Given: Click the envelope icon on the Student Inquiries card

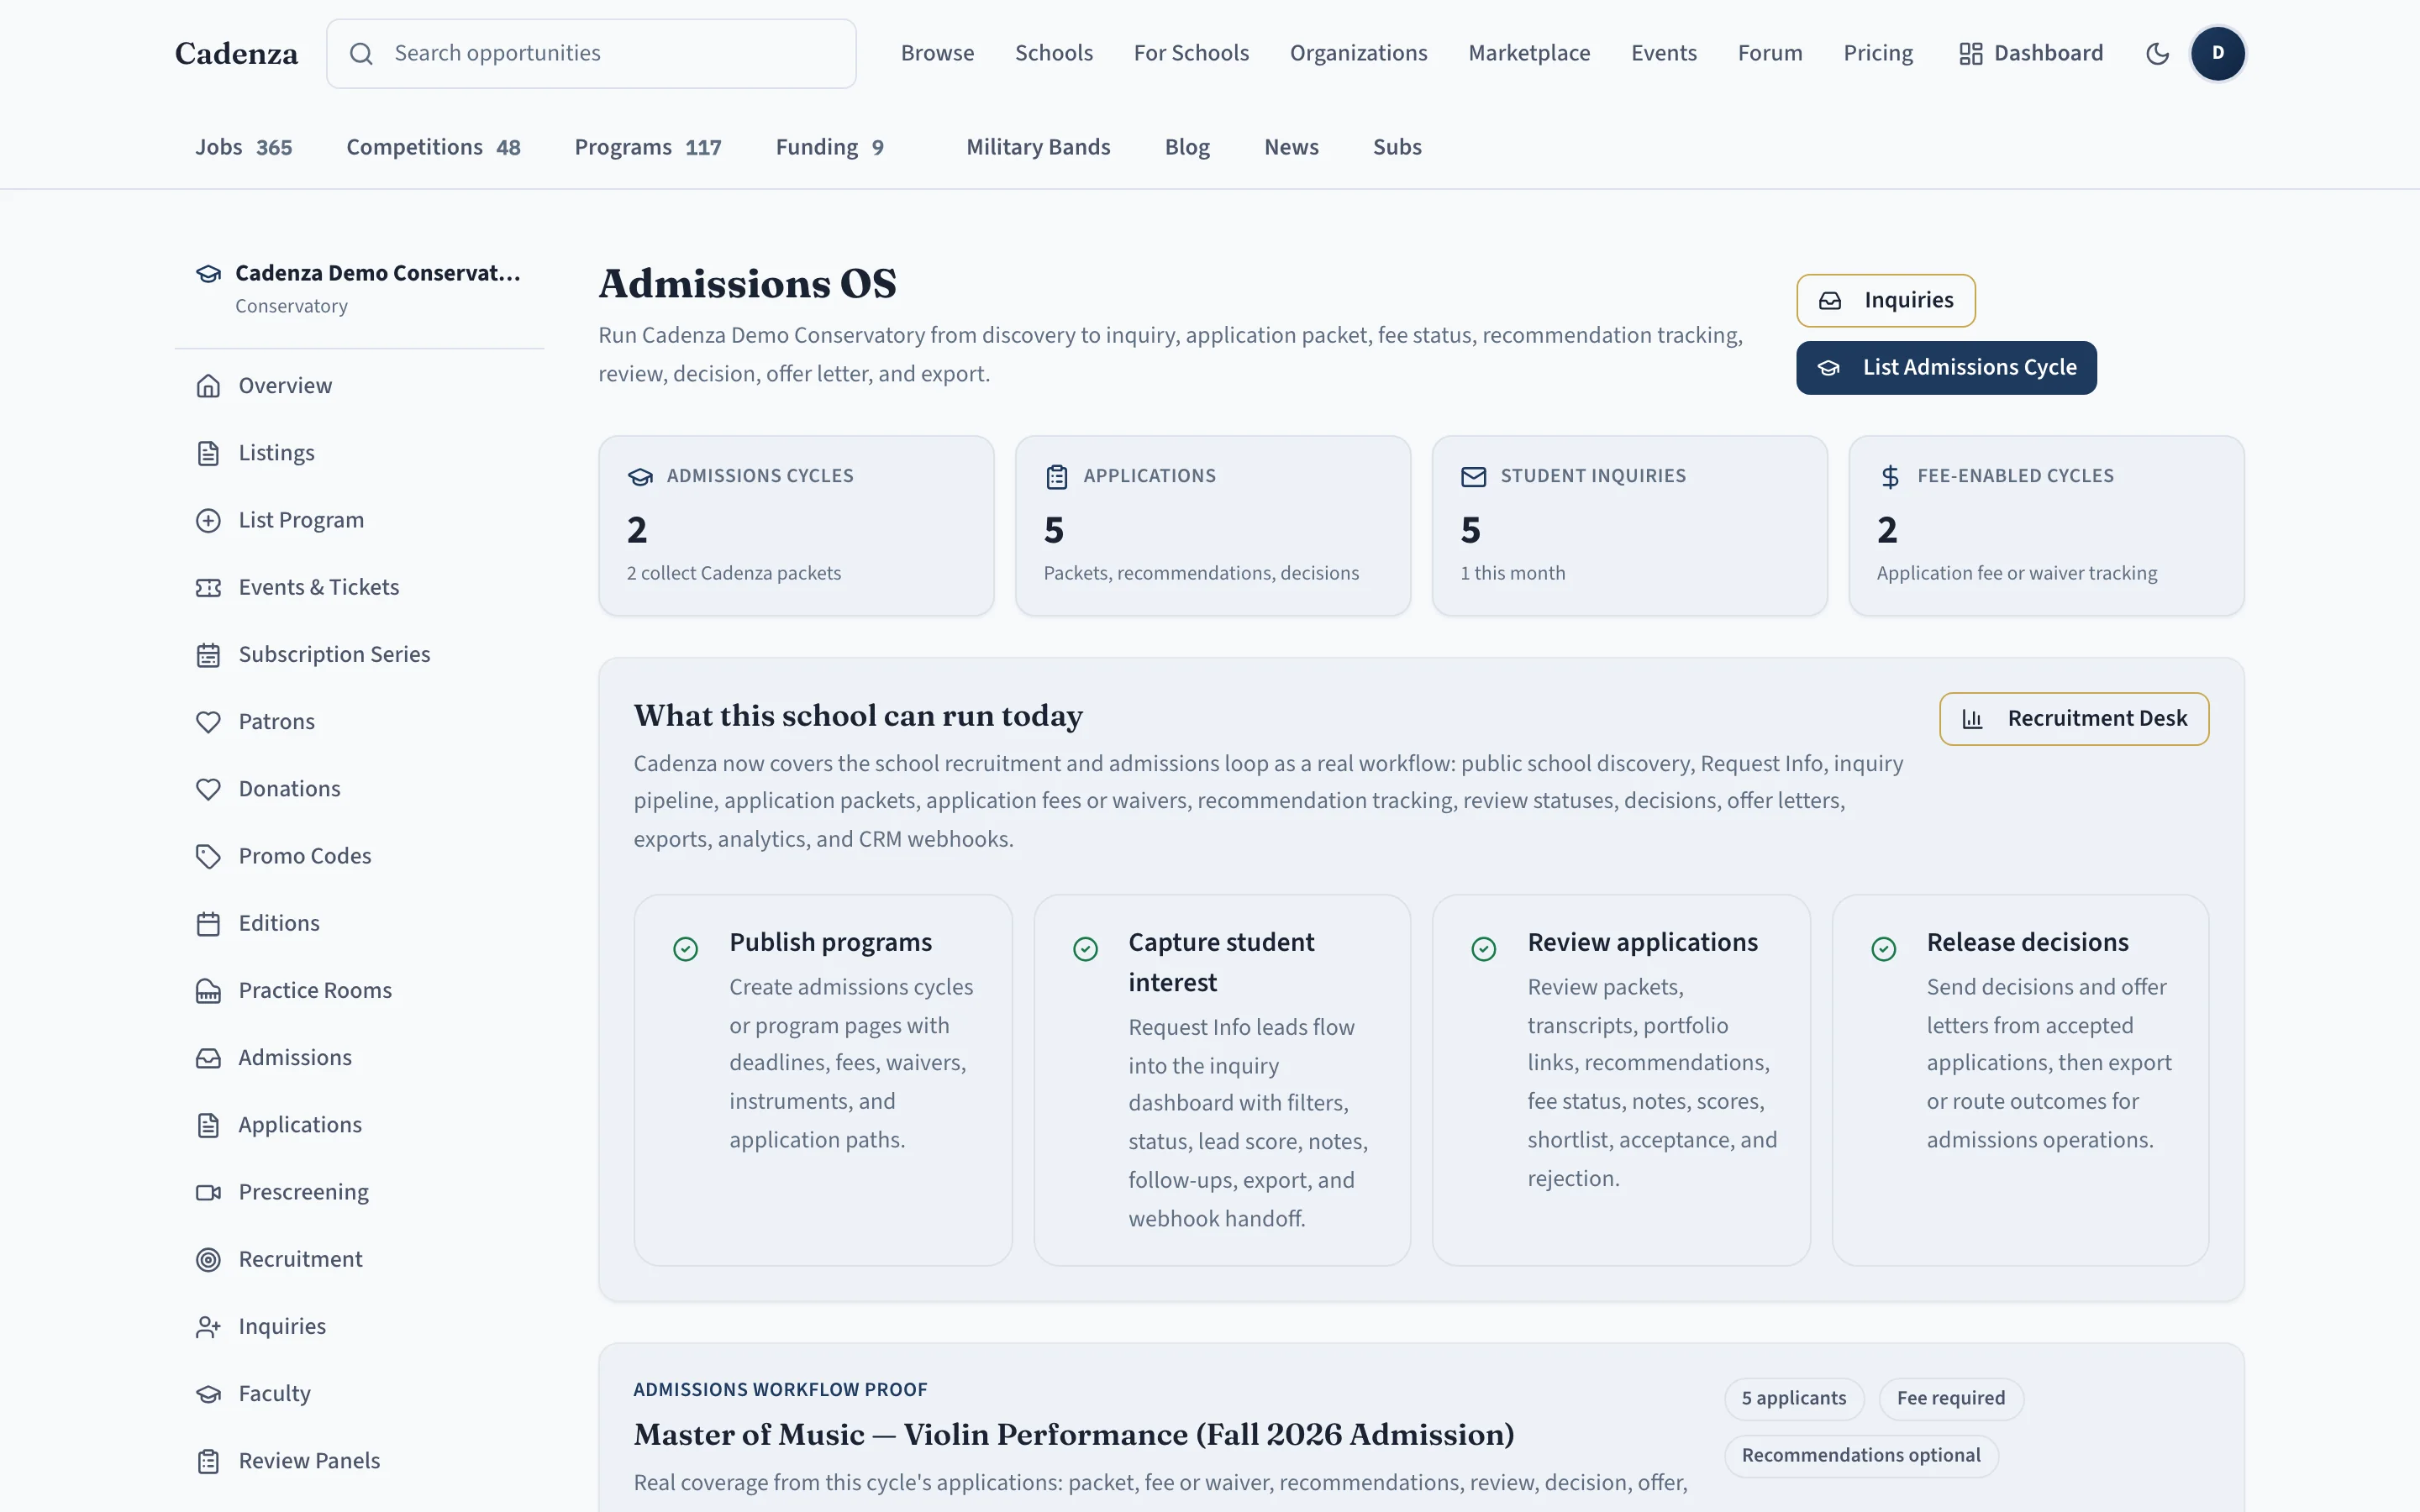Looking at the screenshot, I should click(1473, 477).
